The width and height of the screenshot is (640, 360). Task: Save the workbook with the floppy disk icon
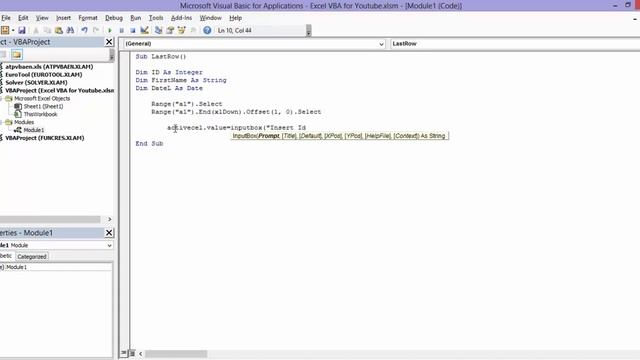point(22,30)
